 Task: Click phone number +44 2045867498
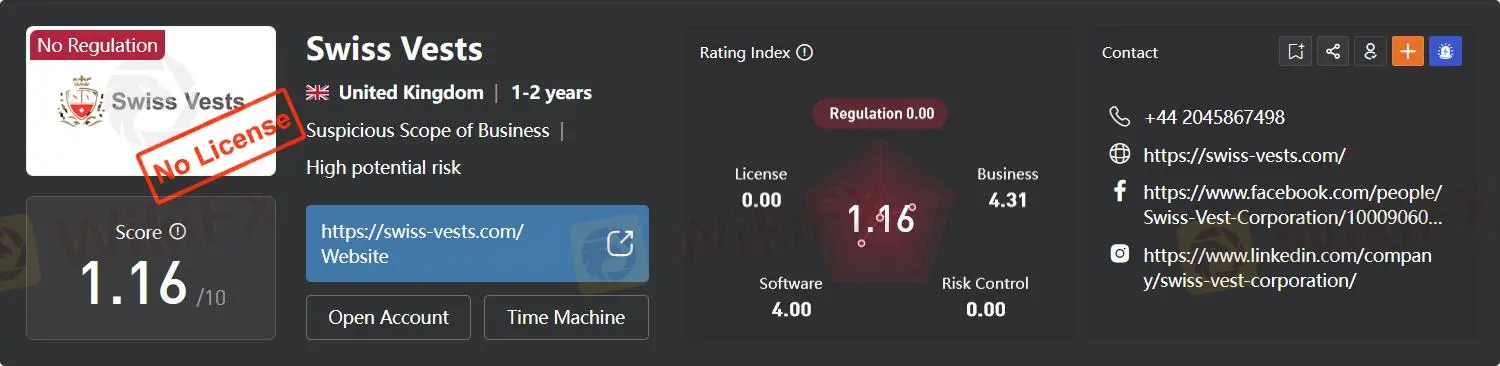[1214, 117]
